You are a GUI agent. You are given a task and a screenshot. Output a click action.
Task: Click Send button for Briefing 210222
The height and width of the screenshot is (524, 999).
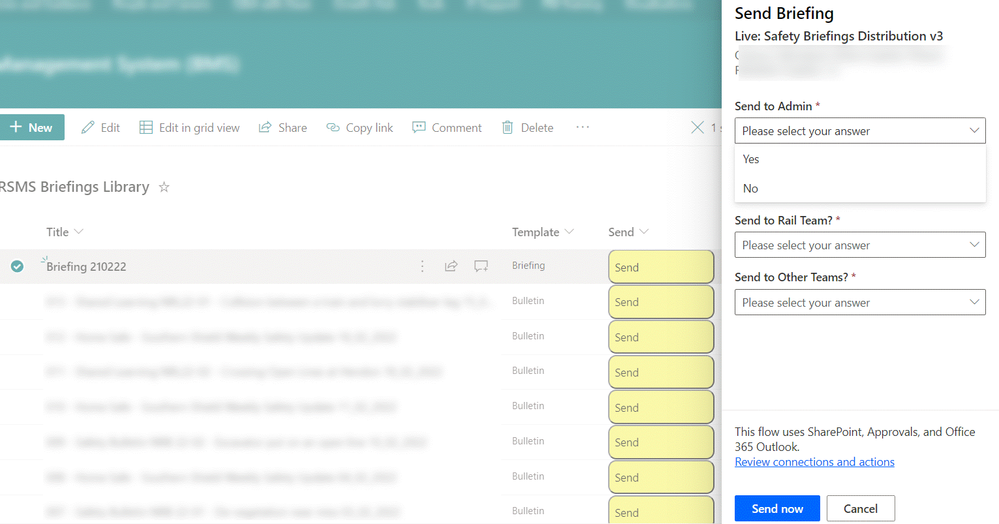pyautogui.click(x=661, y=267)
